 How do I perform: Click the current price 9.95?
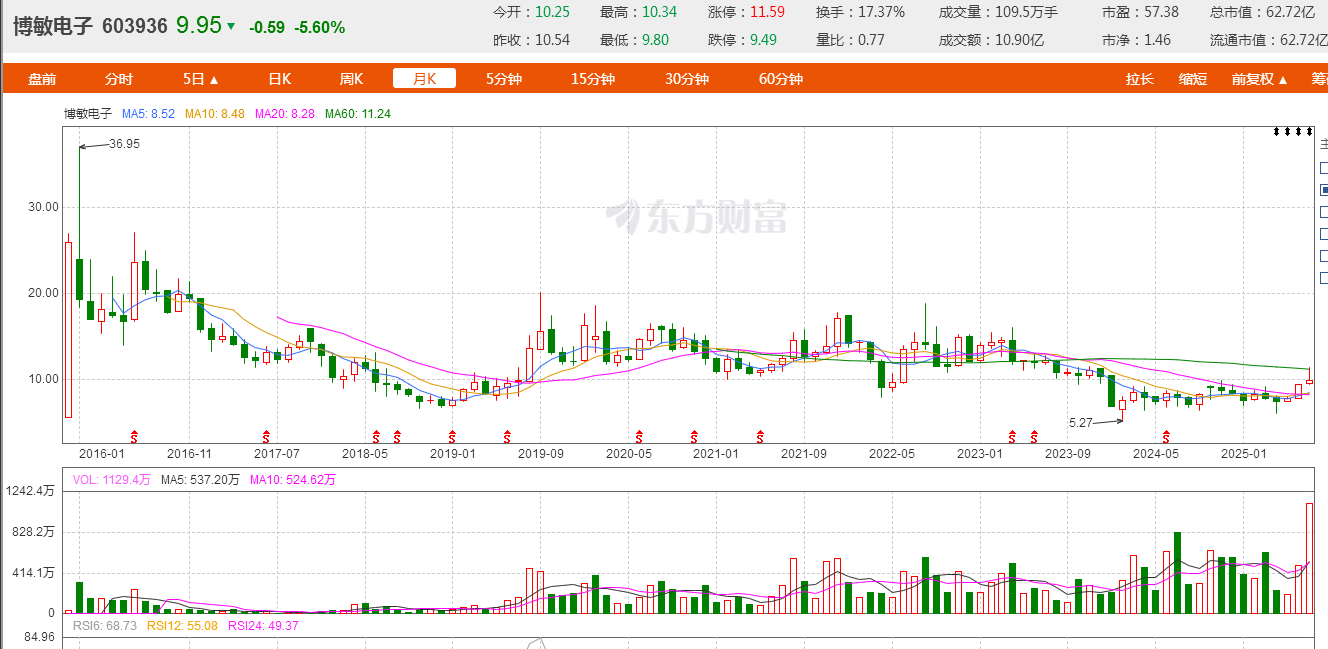click(x=198, y=25)
